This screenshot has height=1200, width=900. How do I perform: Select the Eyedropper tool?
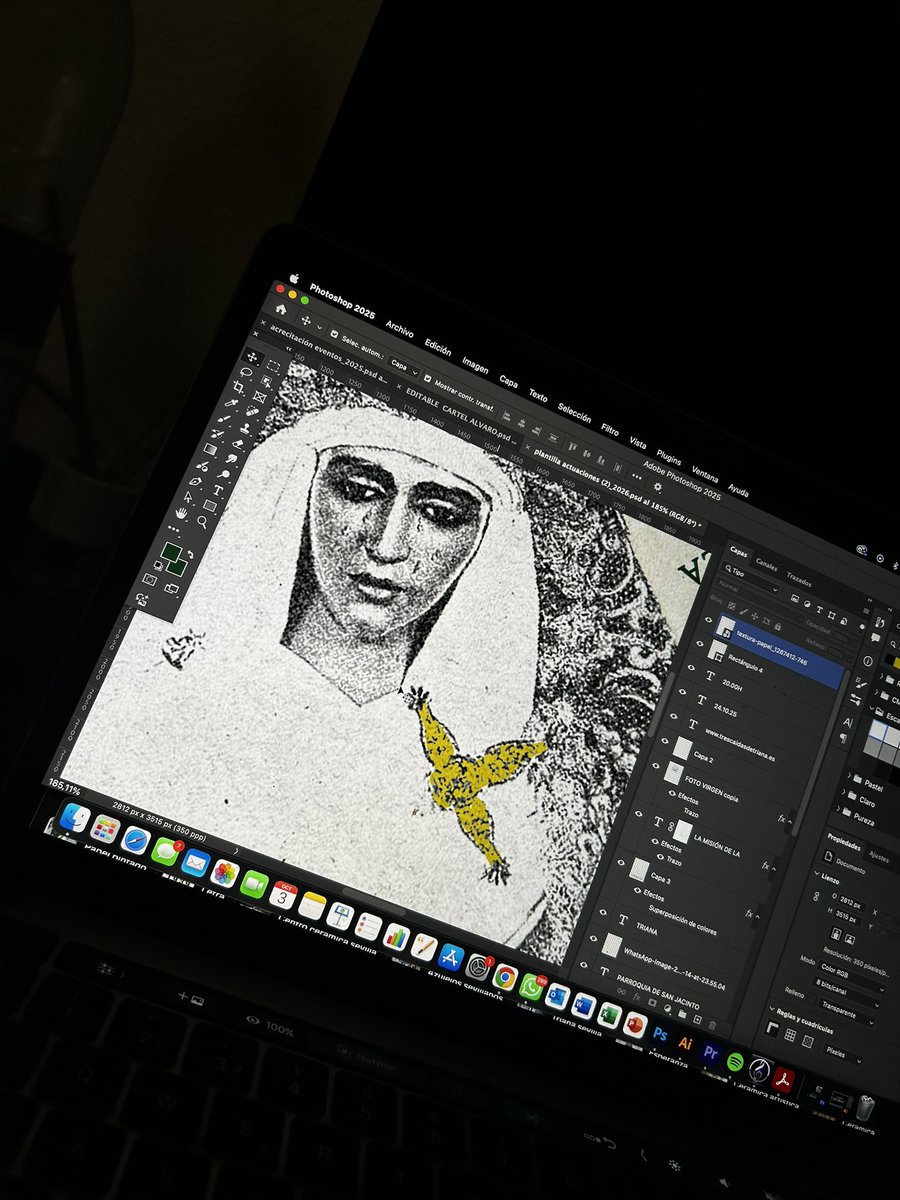[231, 403]
